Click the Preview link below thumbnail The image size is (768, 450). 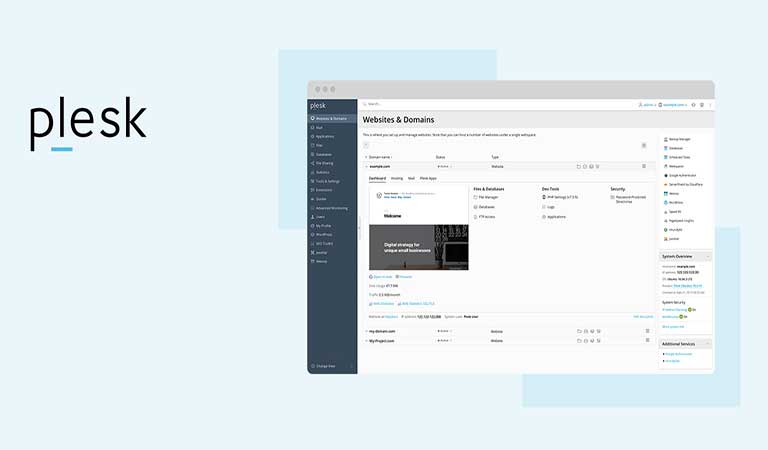(x=404, y=277)
